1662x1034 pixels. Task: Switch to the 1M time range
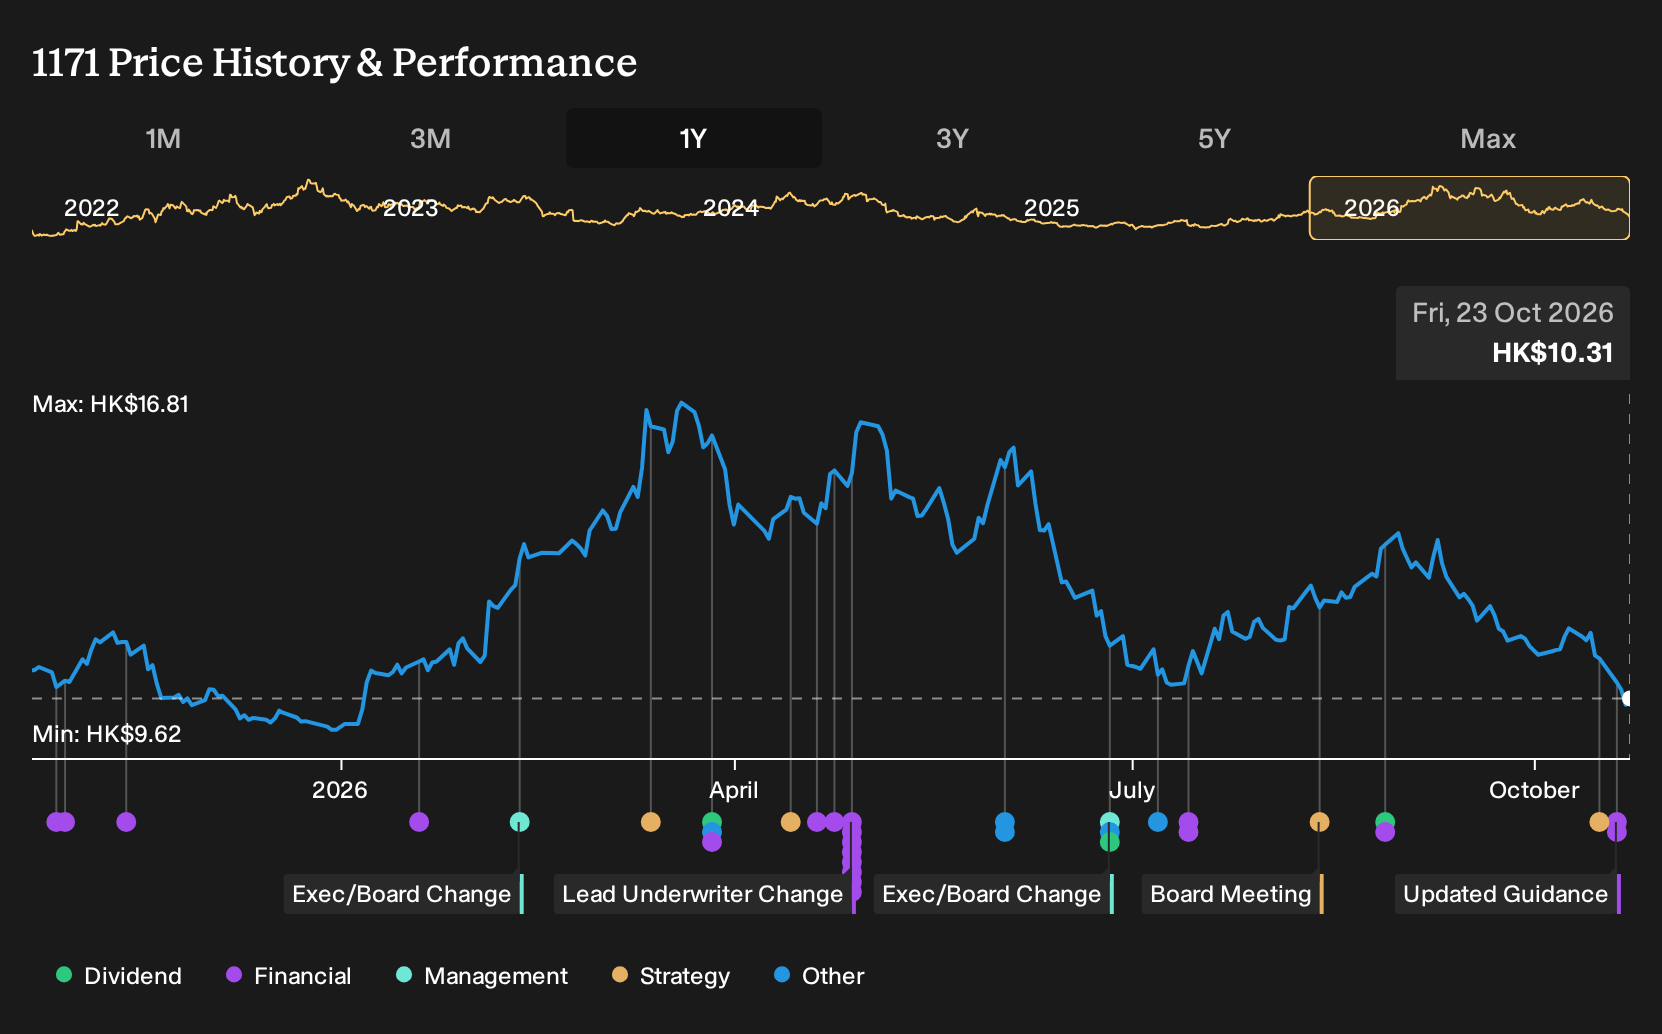pyautogui.click(x=163, y=138)
